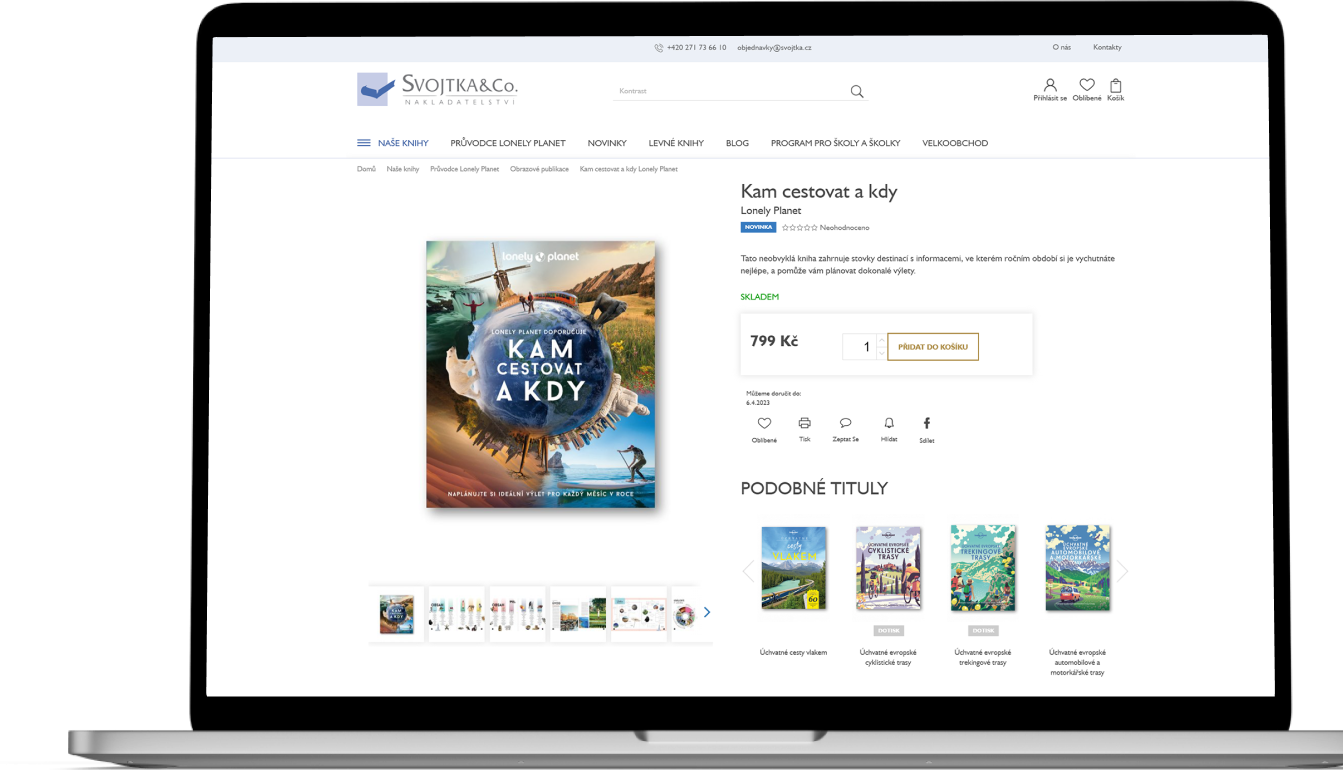The width and height of the screenshot is (1343, 781).
Task: Open the Kontakty link
Action: click(1107, 47)
